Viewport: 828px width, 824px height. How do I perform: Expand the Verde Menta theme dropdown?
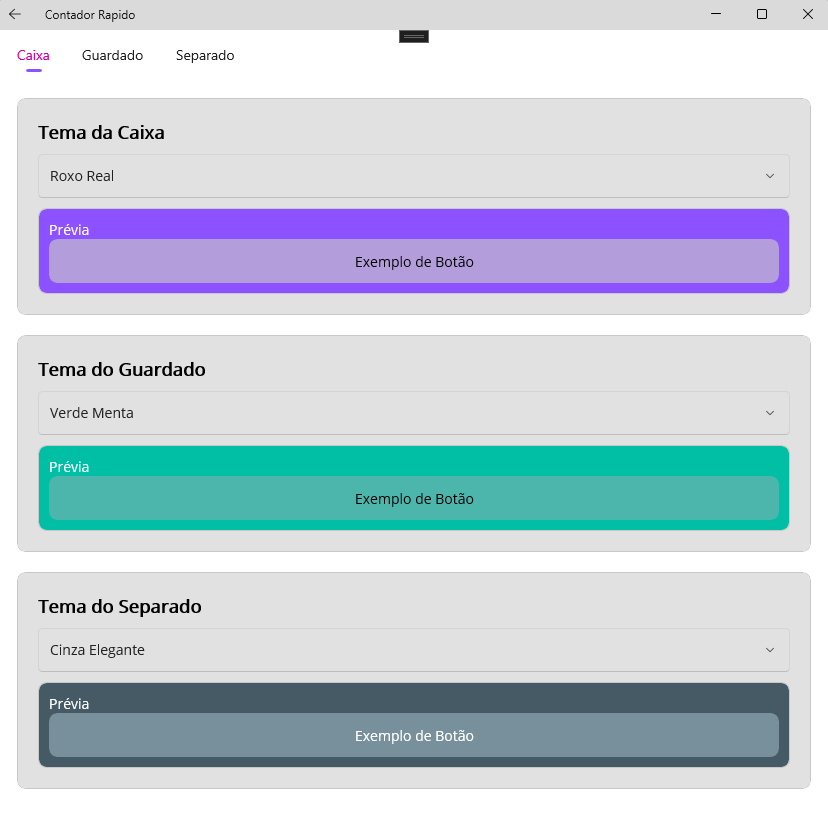coord(414,413)
